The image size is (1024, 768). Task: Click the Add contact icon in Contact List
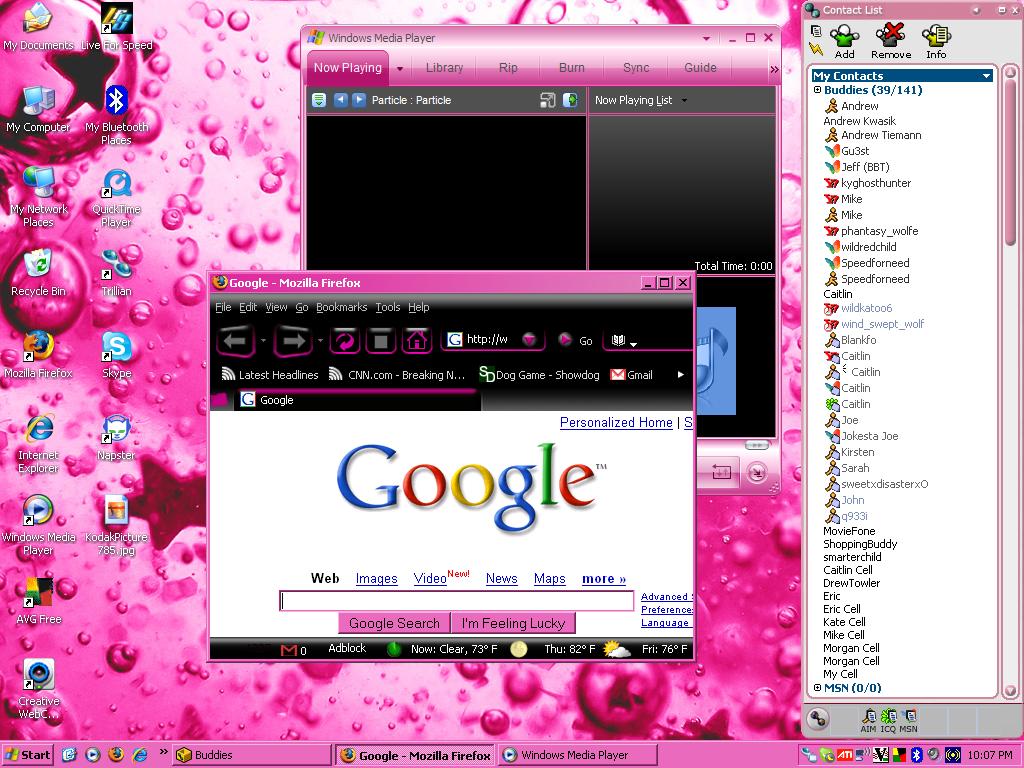844,41
